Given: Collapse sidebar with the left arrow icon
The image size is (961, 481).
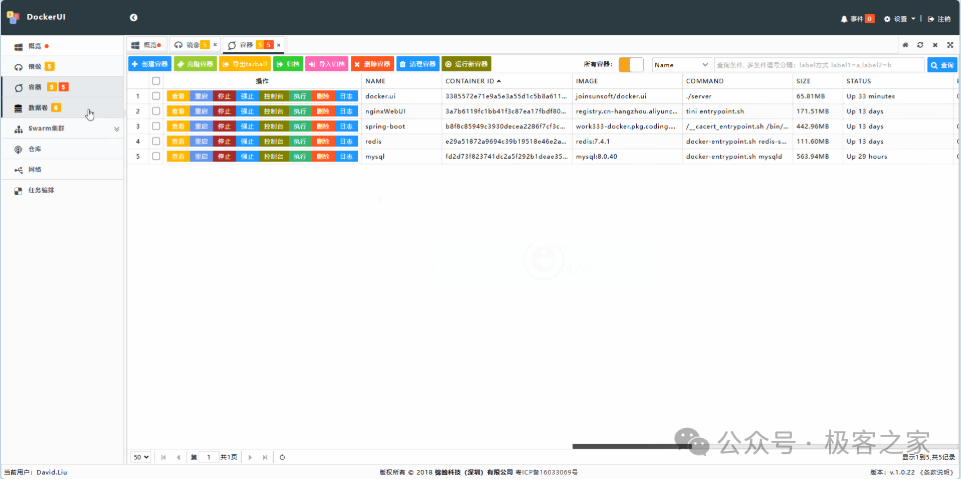Looking at the screenshot, I should (134, 18).
